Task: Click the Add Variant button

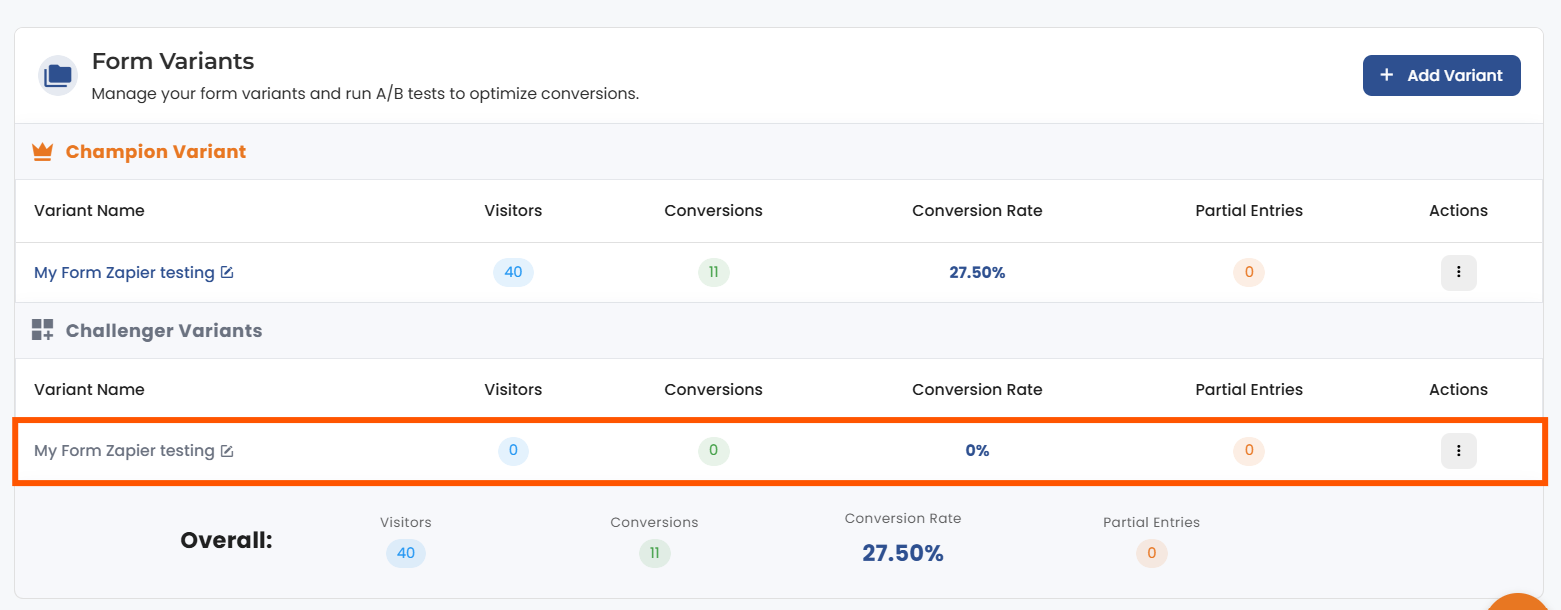Action: (1441, 75)
